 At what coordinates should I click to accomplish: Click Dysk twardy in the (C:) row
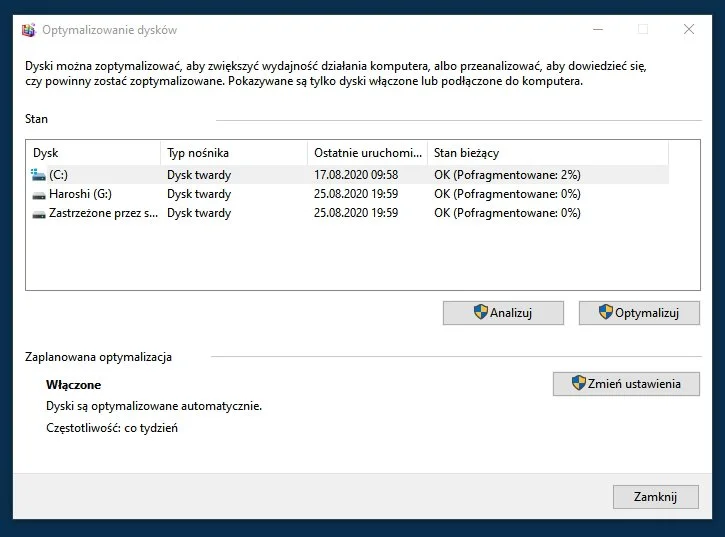(199, 175)
